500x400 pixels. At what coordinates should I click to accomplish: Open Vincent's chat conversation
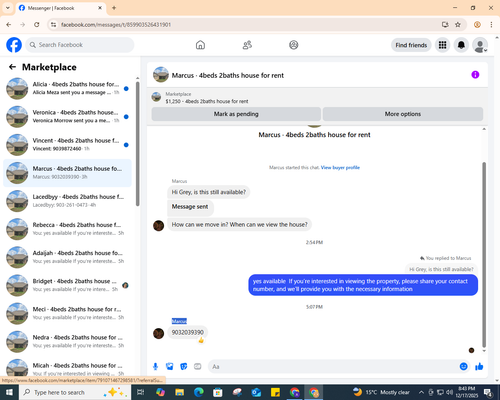coord(68,145)
